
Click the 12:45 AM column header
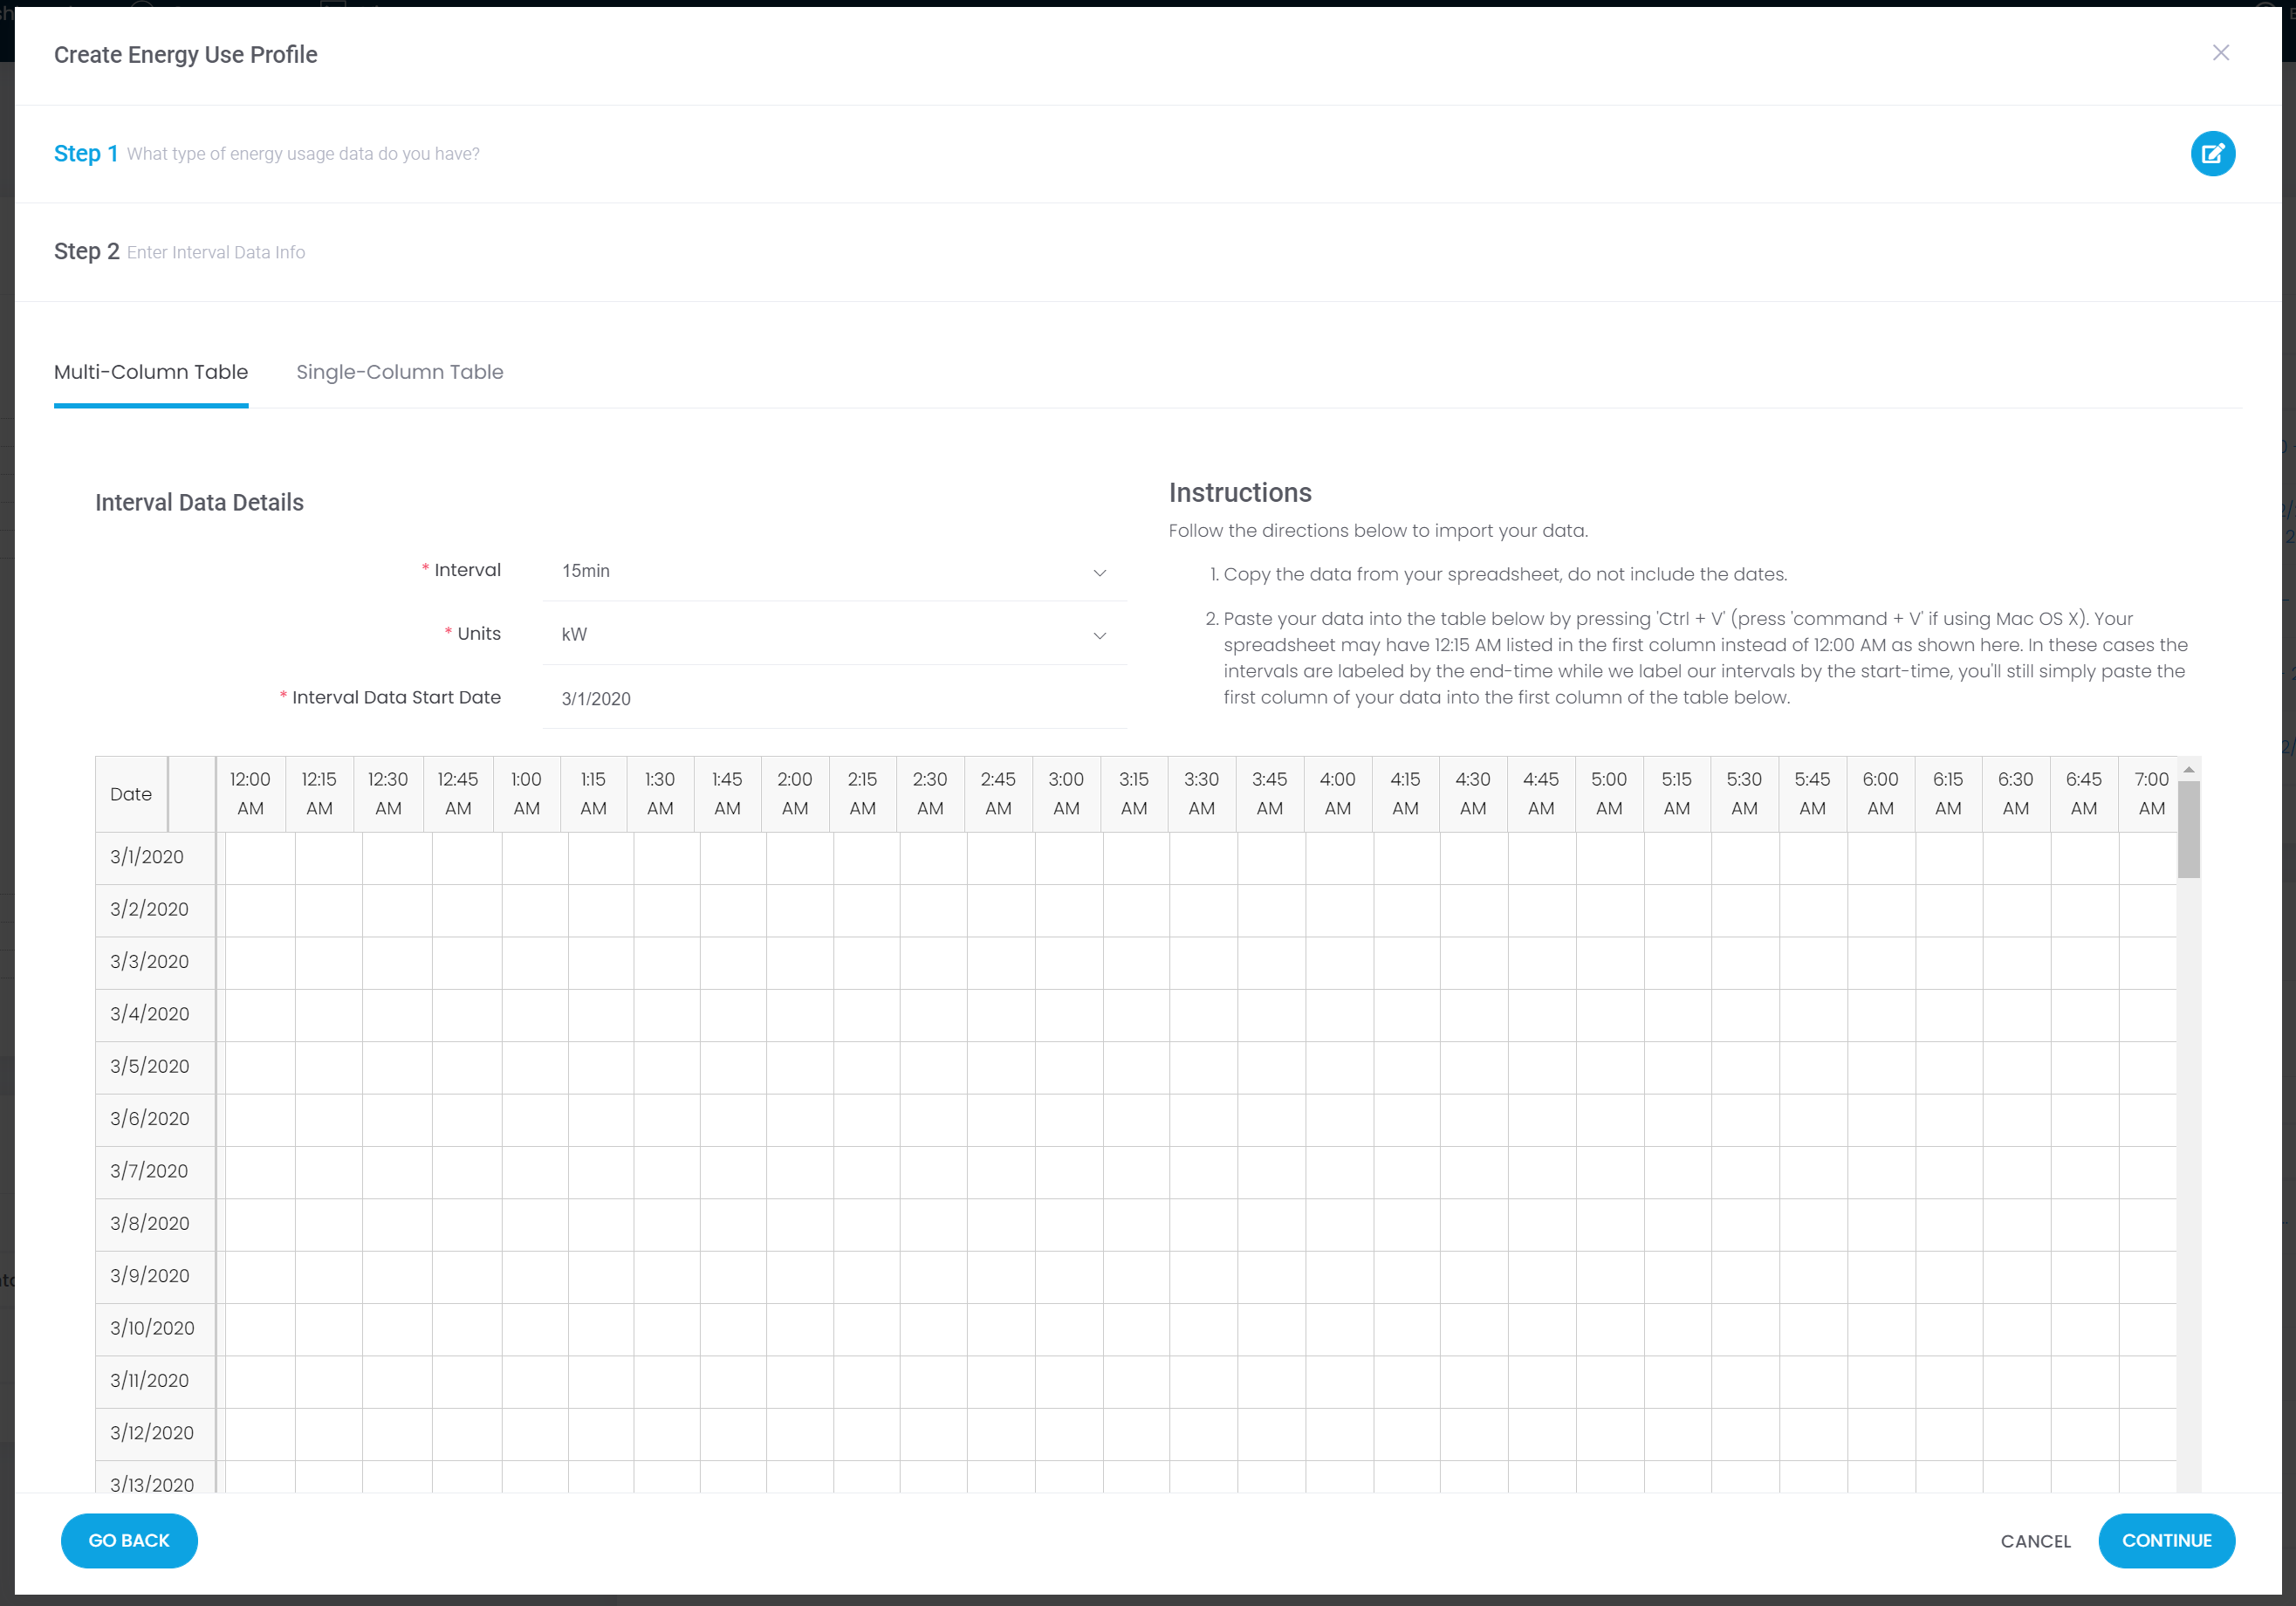pos(458,794)
